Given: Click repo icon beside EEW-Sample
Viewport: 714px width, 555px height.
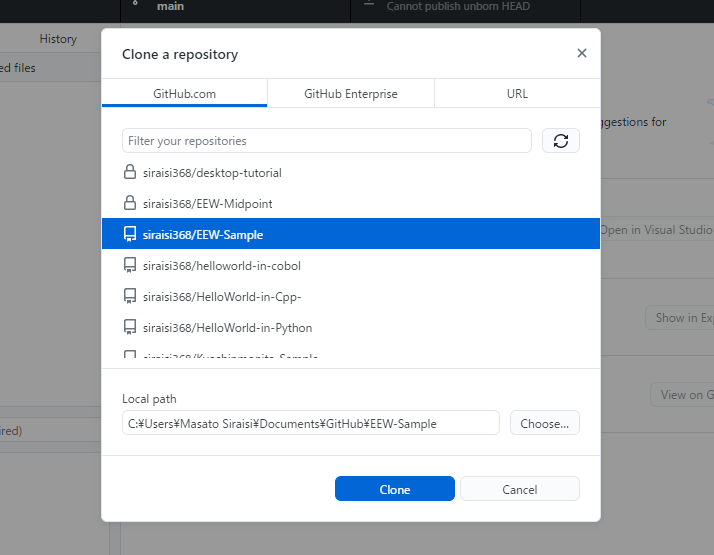Looking at the screenshot, I should point(130,234).
